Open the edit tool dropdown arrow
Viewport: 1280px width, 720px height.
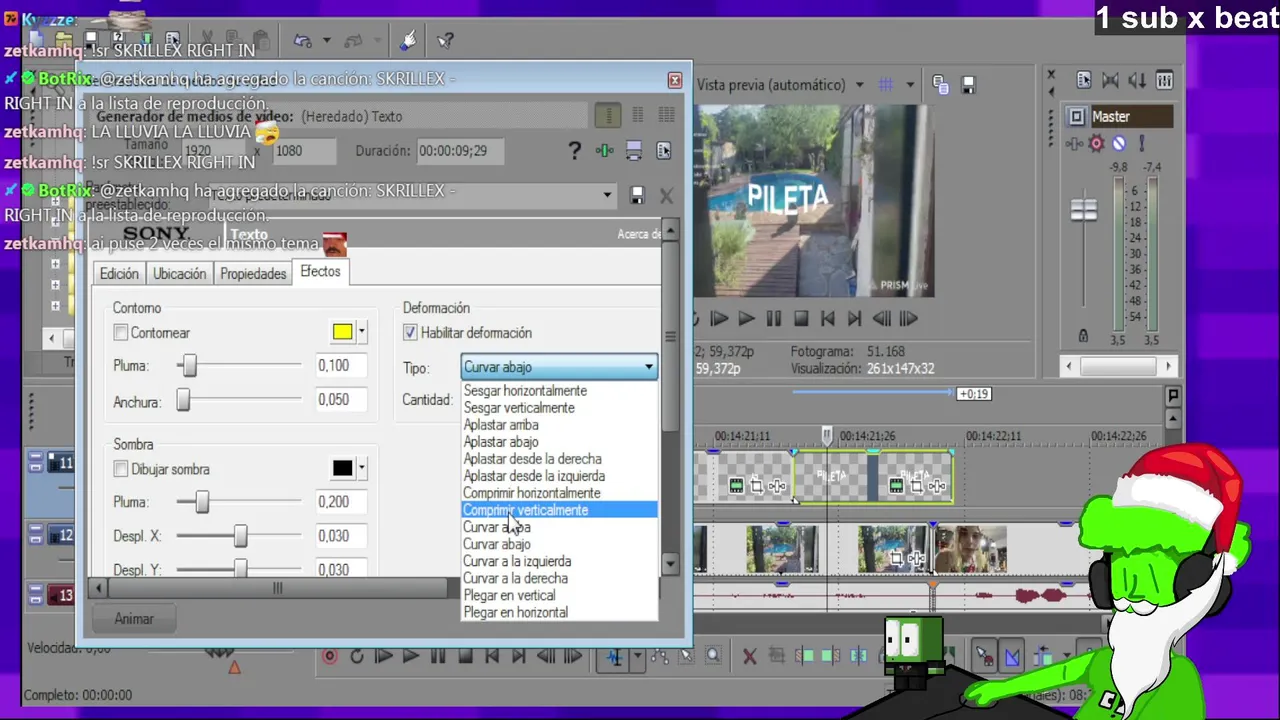636,657
